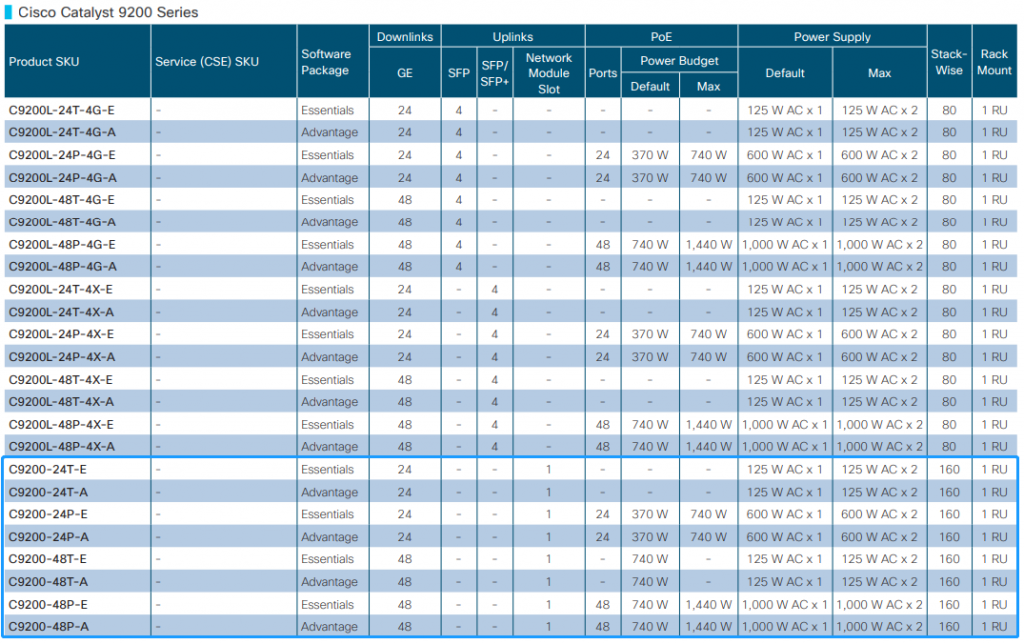Select the C9200-48P-A product SKU
Image resolution: width=1024 pixels, height=644 pixels.
45,627
